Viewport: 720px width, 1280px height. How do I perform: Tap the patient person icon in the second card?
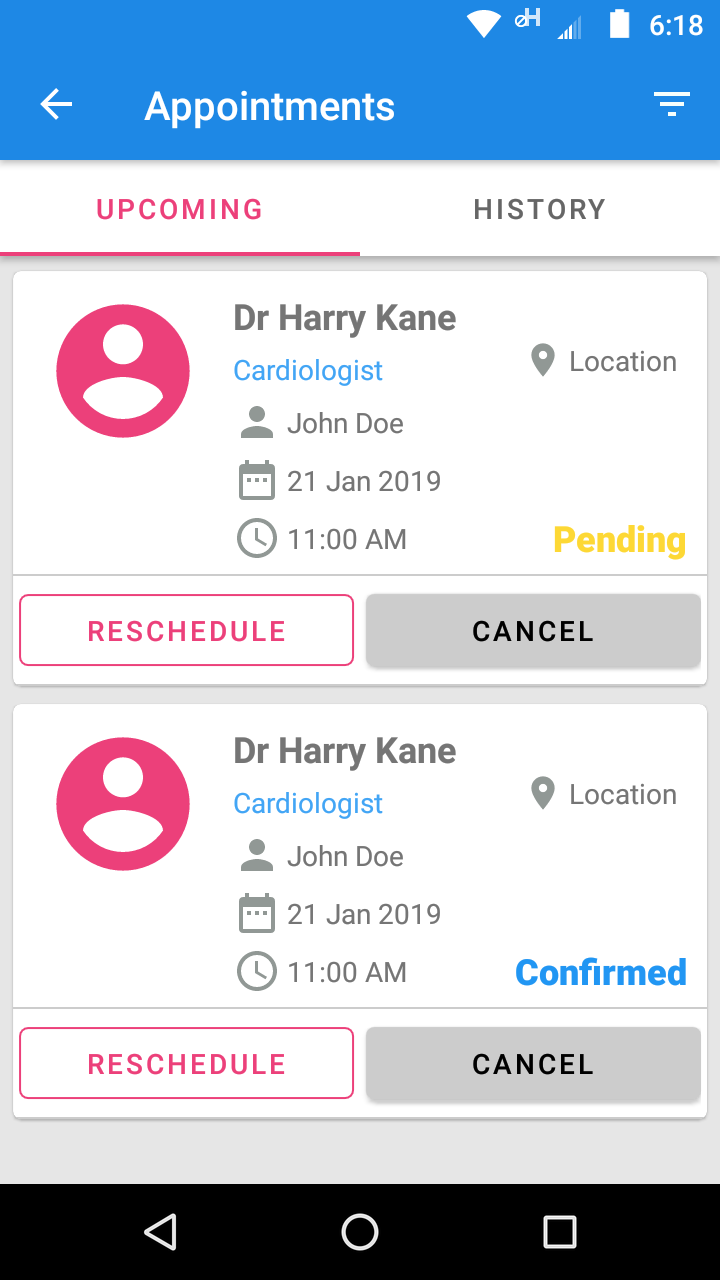(x=257, y=856)
